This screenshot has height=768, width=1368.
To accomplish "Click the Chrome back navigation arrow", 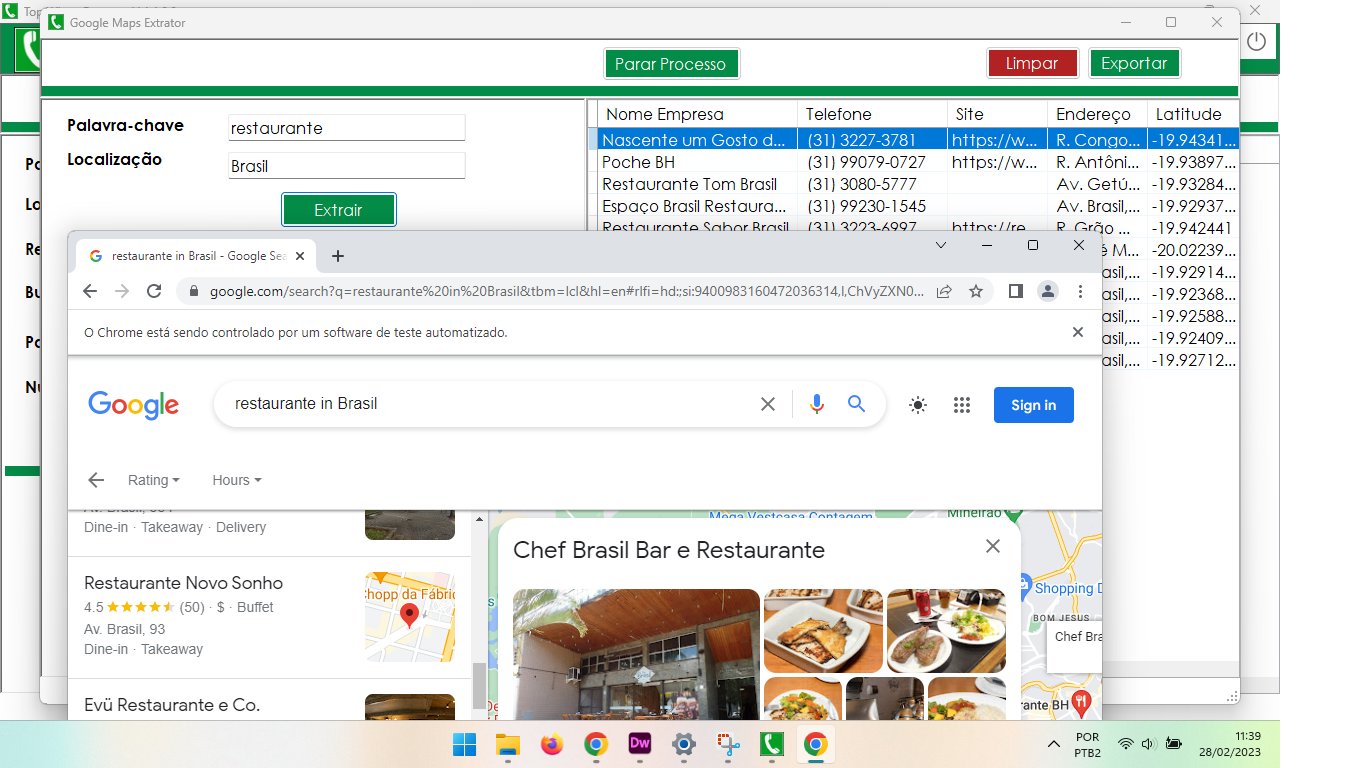I will 90,291.
